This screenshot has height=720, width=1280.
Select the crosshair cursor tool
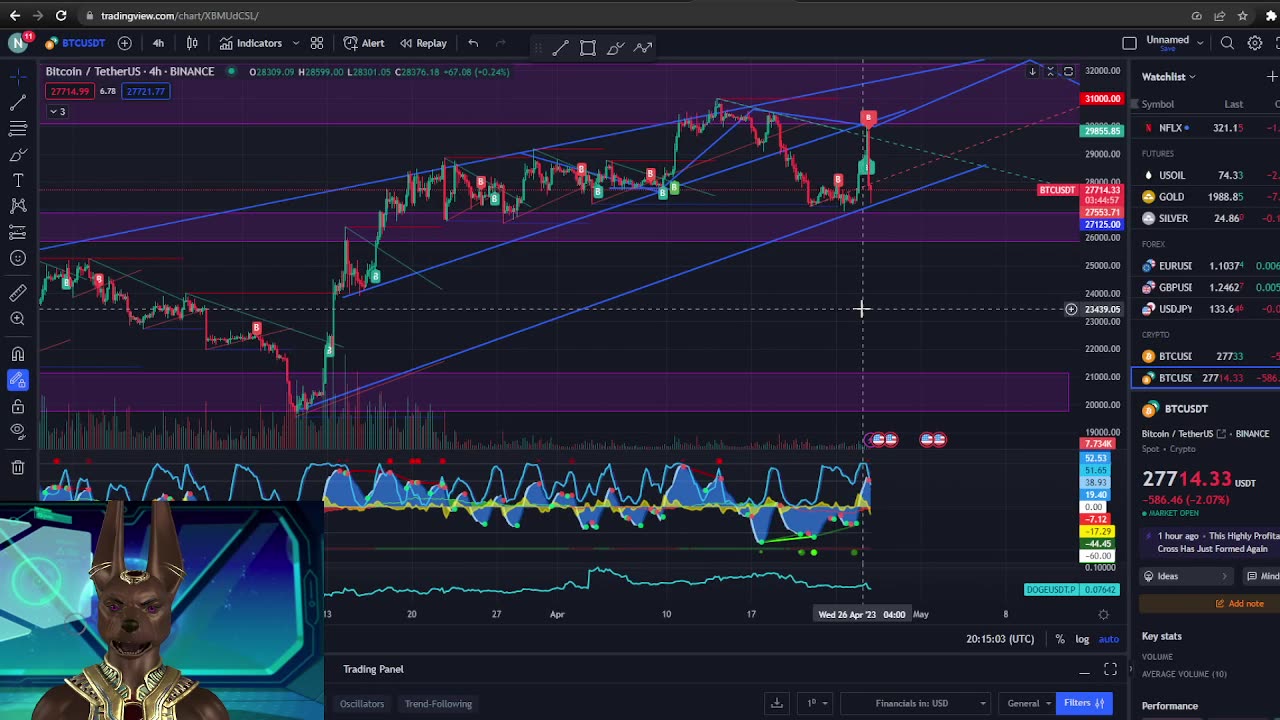18,76
